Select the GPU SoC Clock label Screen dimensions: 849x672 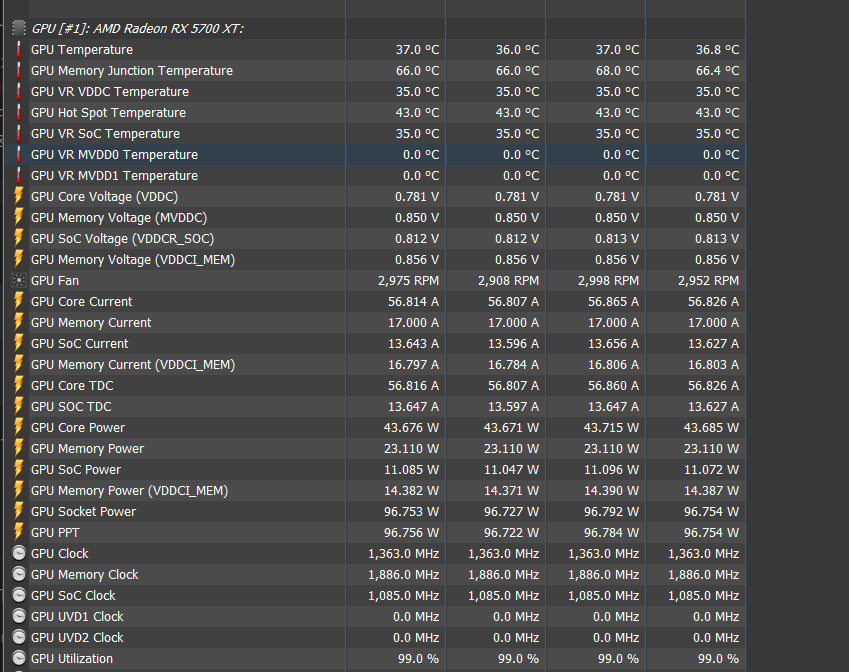[73, 596]
